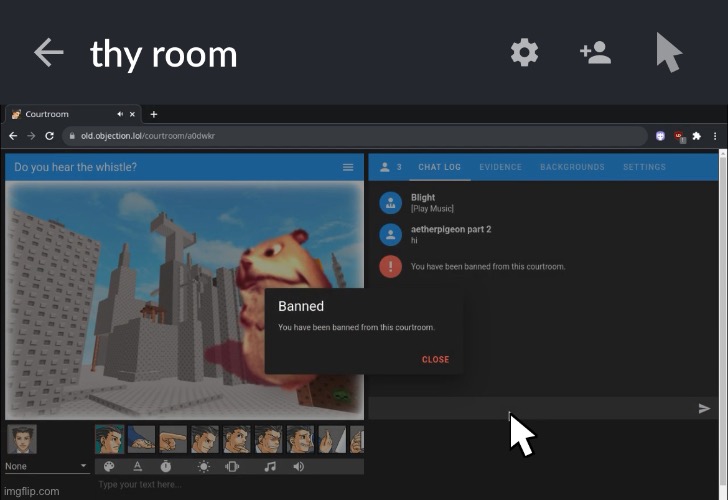This screenshot has height=500, width=728.
Task: Open the extensions puzzle menu
Action: click(696, 136)
